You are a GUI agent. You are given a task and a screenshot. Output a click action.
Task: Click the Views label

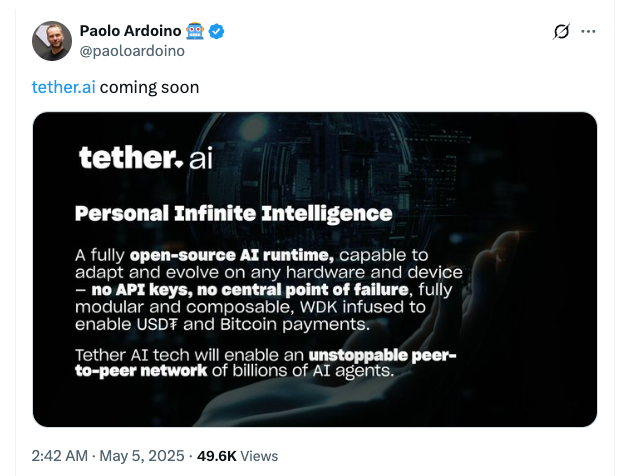259,455
